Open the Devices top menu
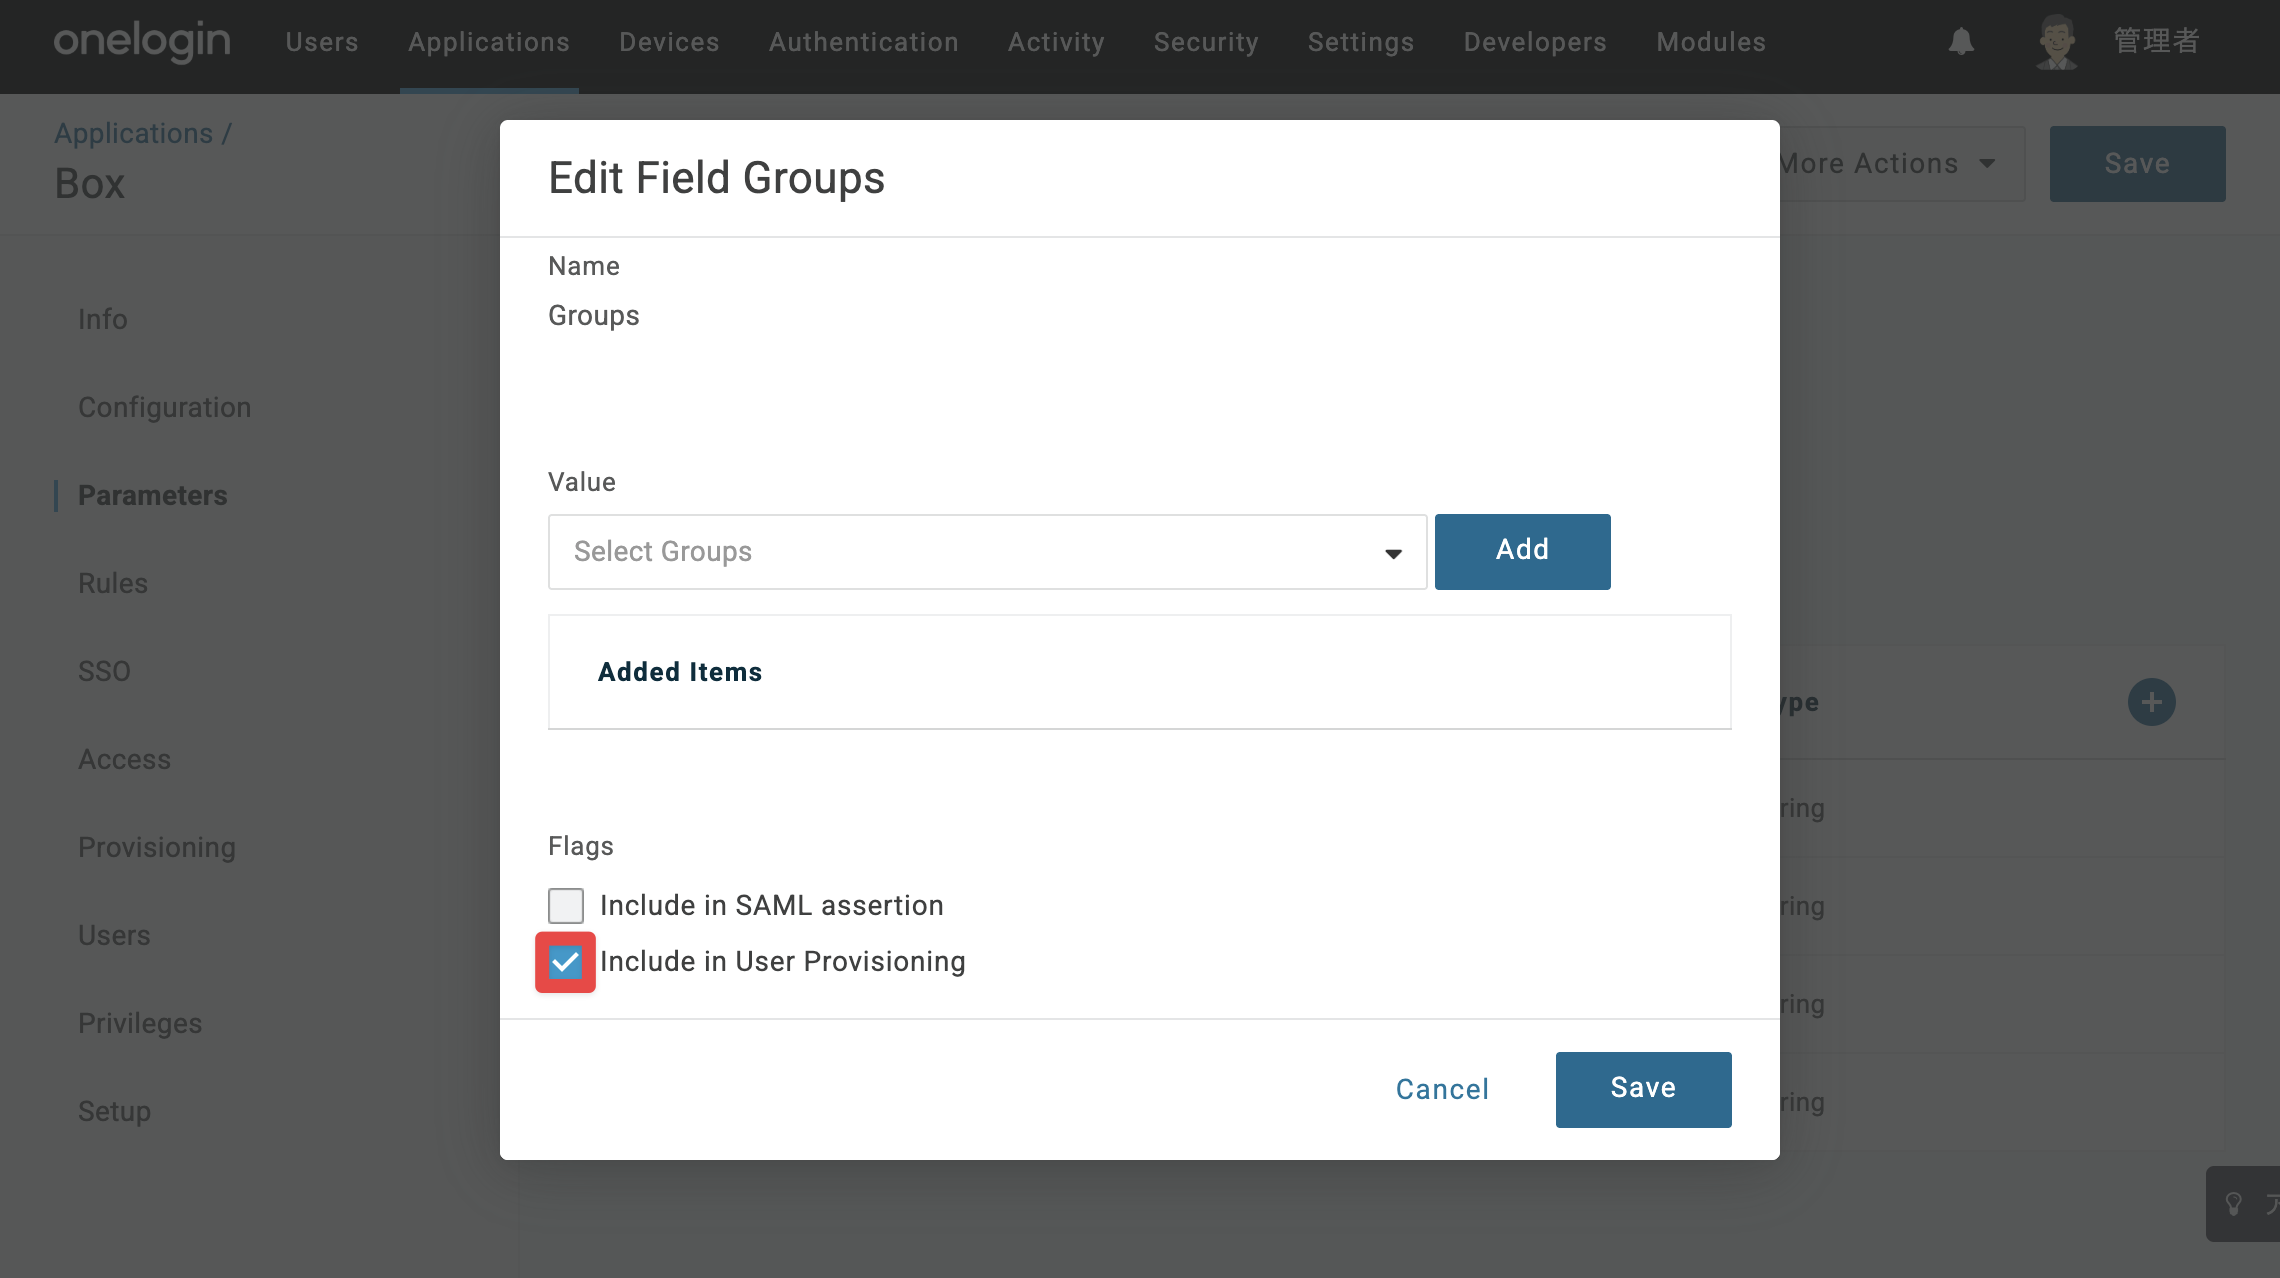 (669, 42)
